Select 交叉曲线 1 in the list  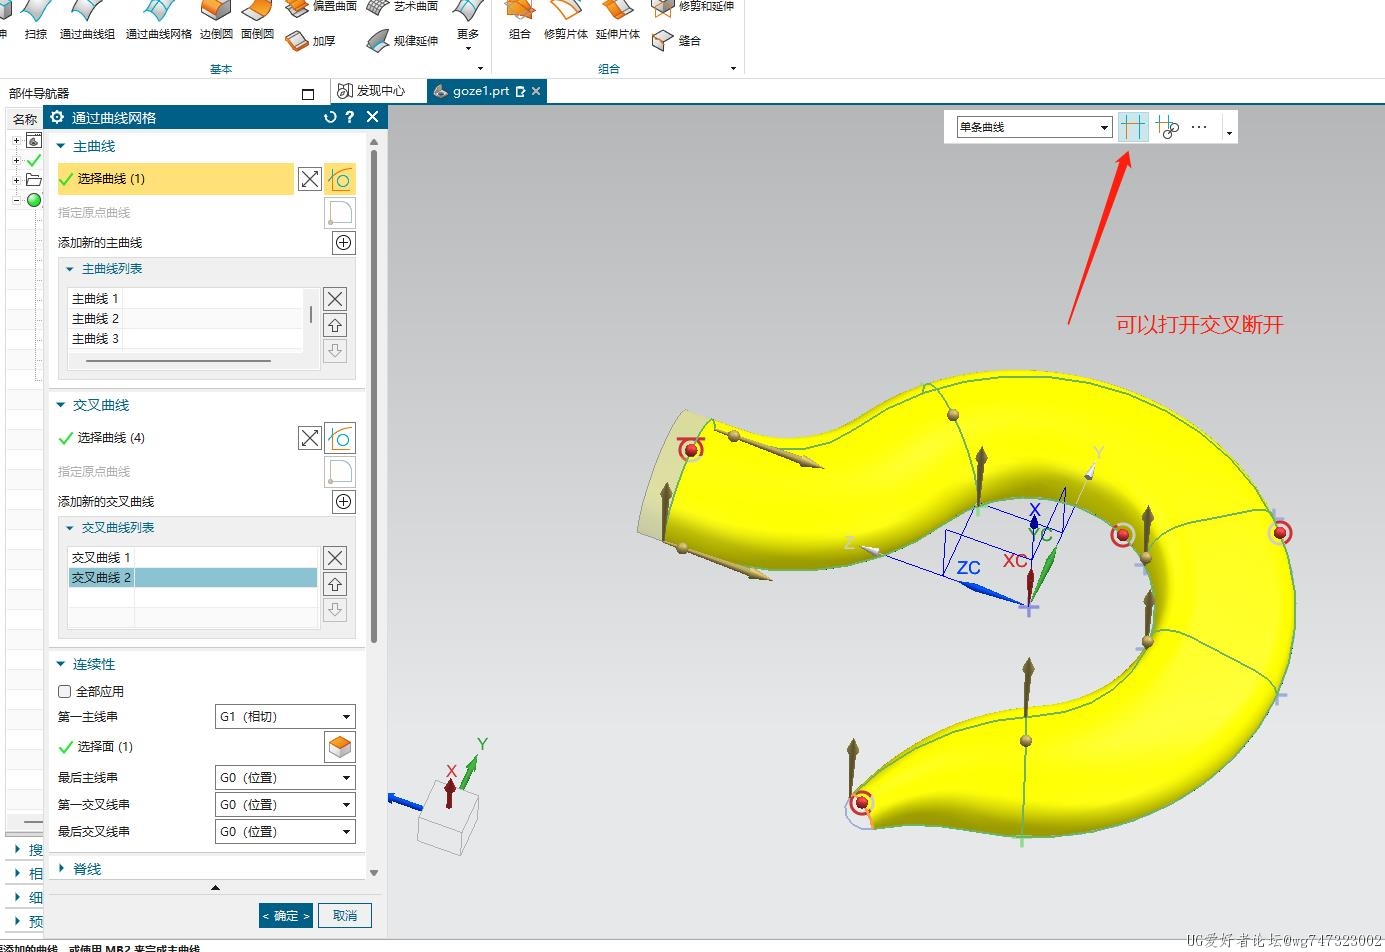click(192, 557)
